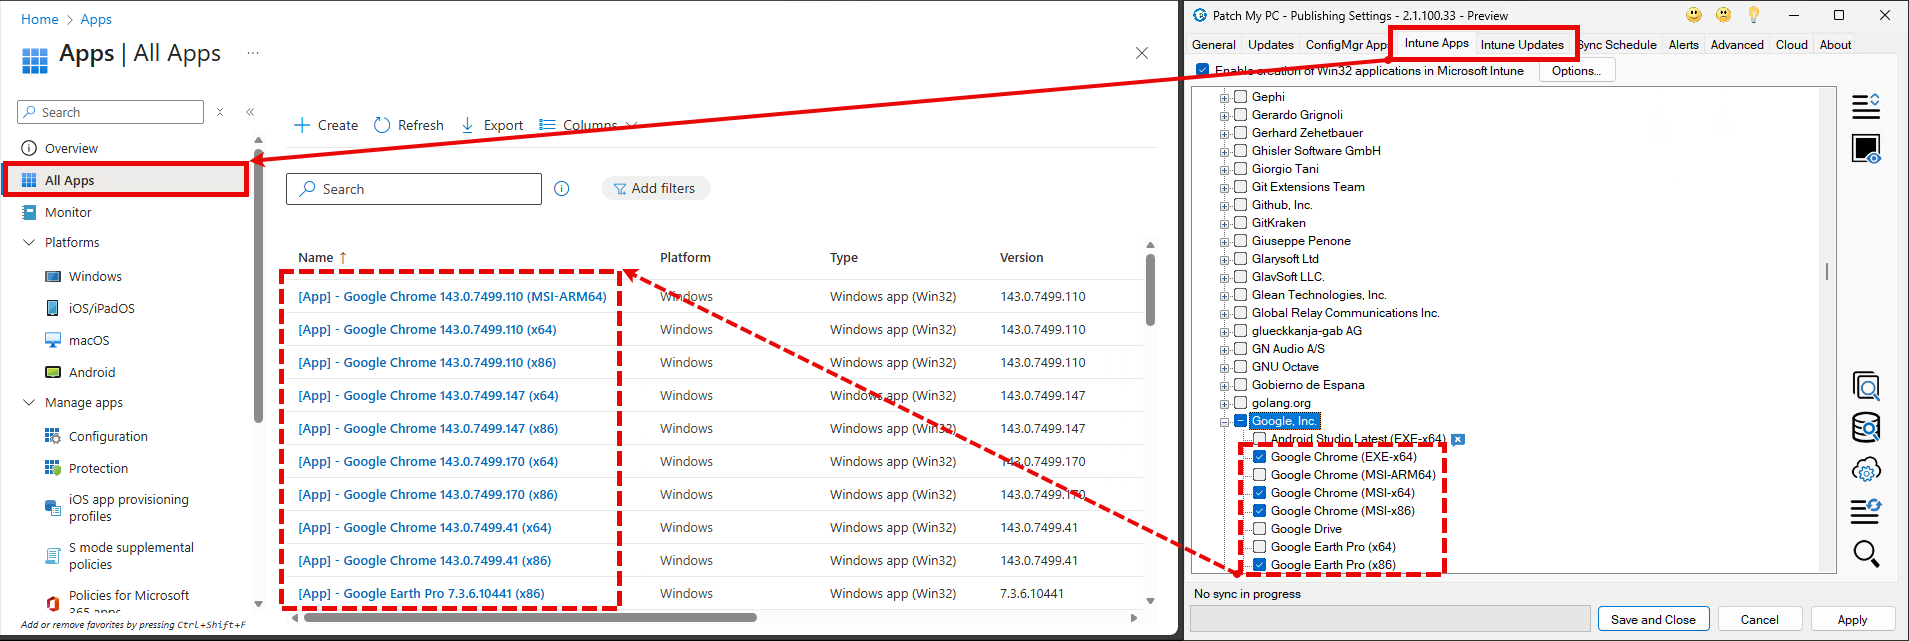Open Configuration under Manage apps
Viewport: 1909px width, 641px height.
pos(108,437)
